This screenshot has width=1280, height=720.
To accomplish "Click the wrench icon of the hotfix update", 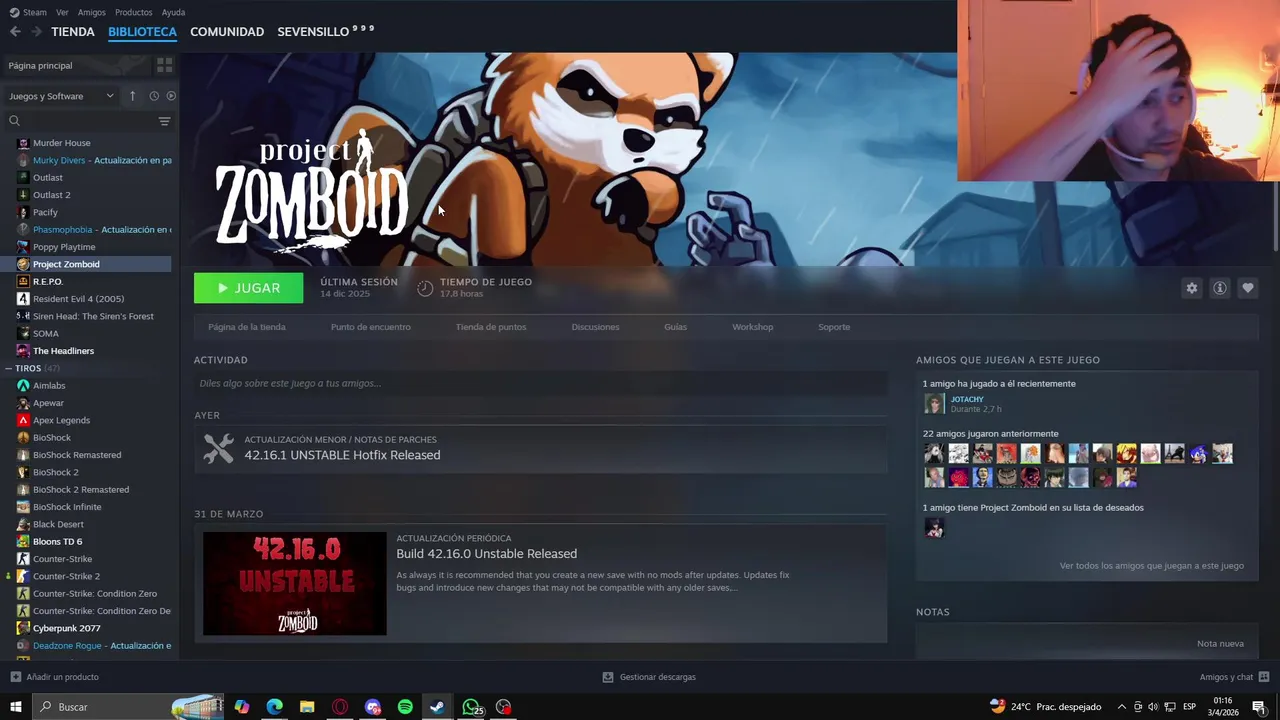I will click(218, 448).
